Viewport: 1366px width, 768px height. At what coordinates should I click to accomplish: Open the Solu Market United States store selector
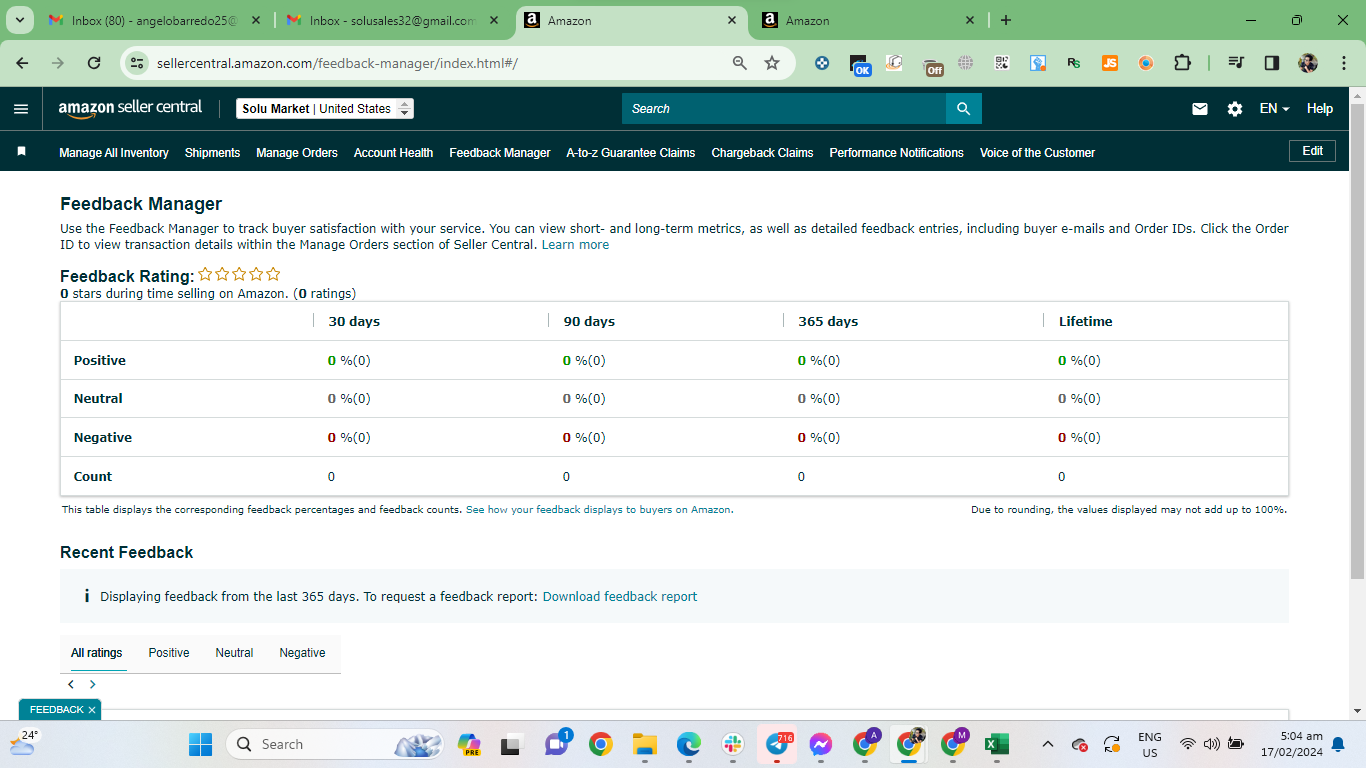coord(325,109)
